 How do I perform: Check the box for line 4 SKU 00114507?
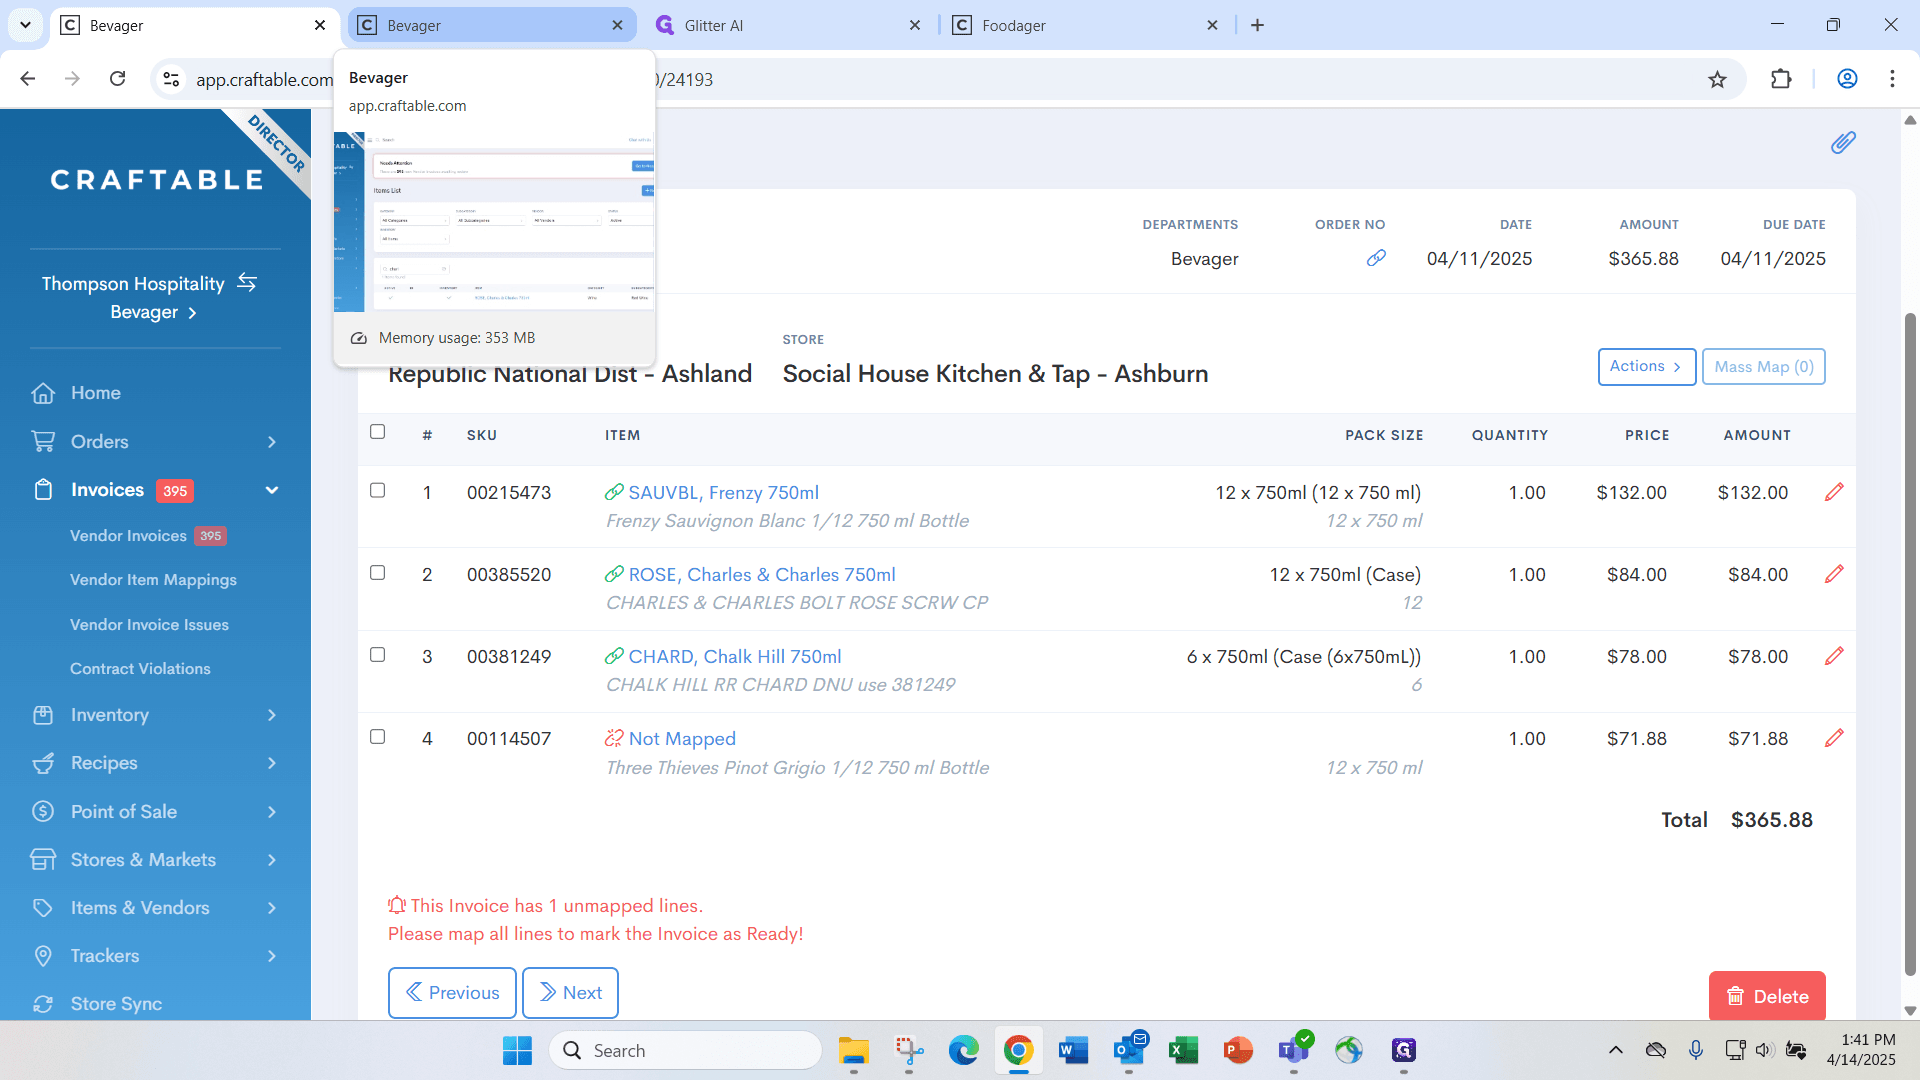377,736
